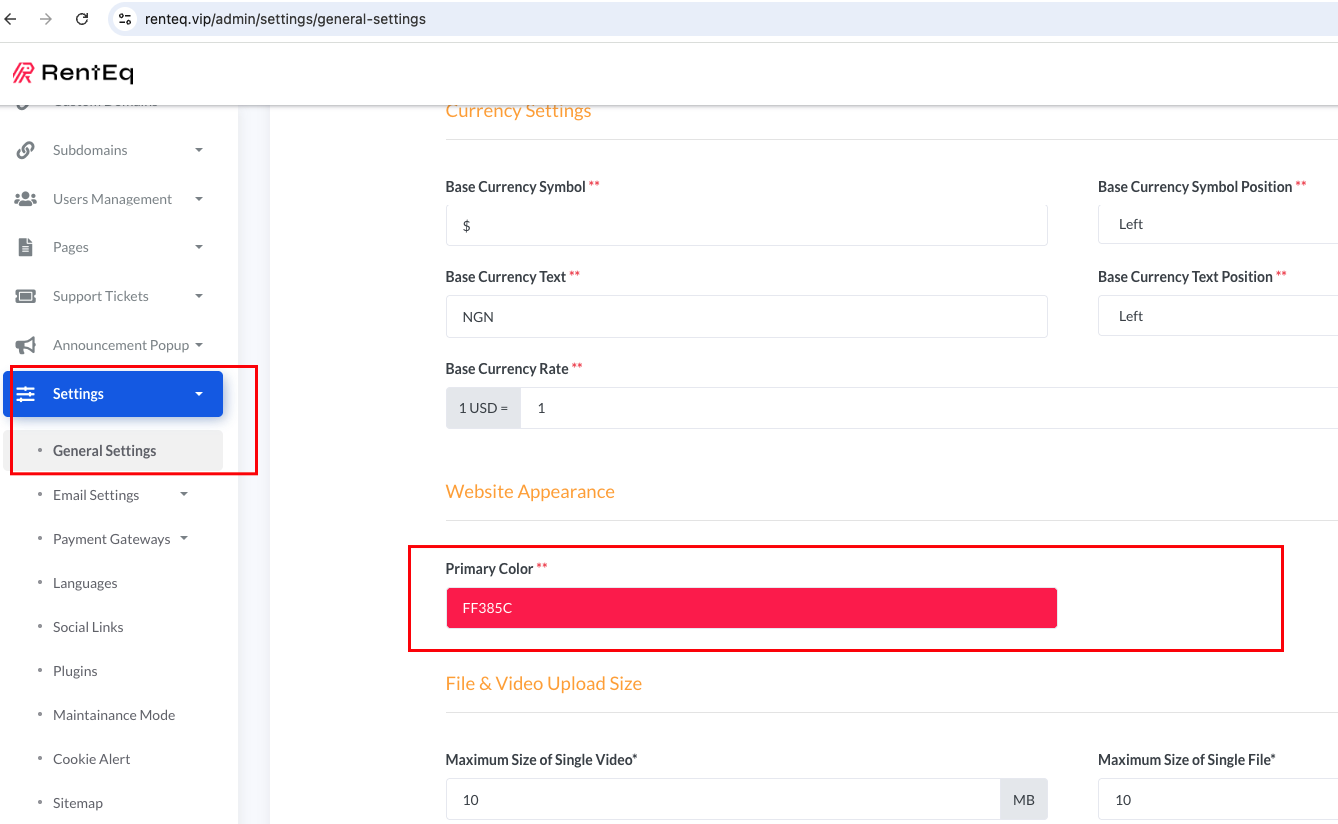Click the Announcement Popup megaphone icon
Image resolution: width=1338 pixels, height=824 pixels.
tap(26, 345)
